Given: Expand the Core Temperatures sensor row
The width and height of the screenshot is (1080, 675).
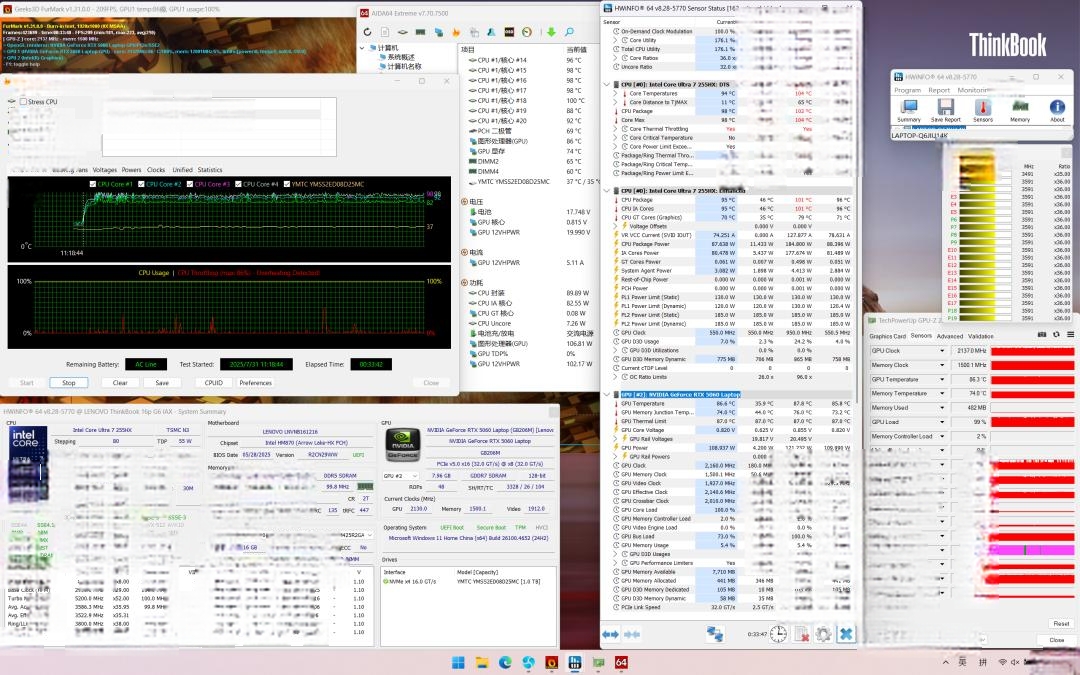Looking at the screenshot, I should [x=615, y=93].
